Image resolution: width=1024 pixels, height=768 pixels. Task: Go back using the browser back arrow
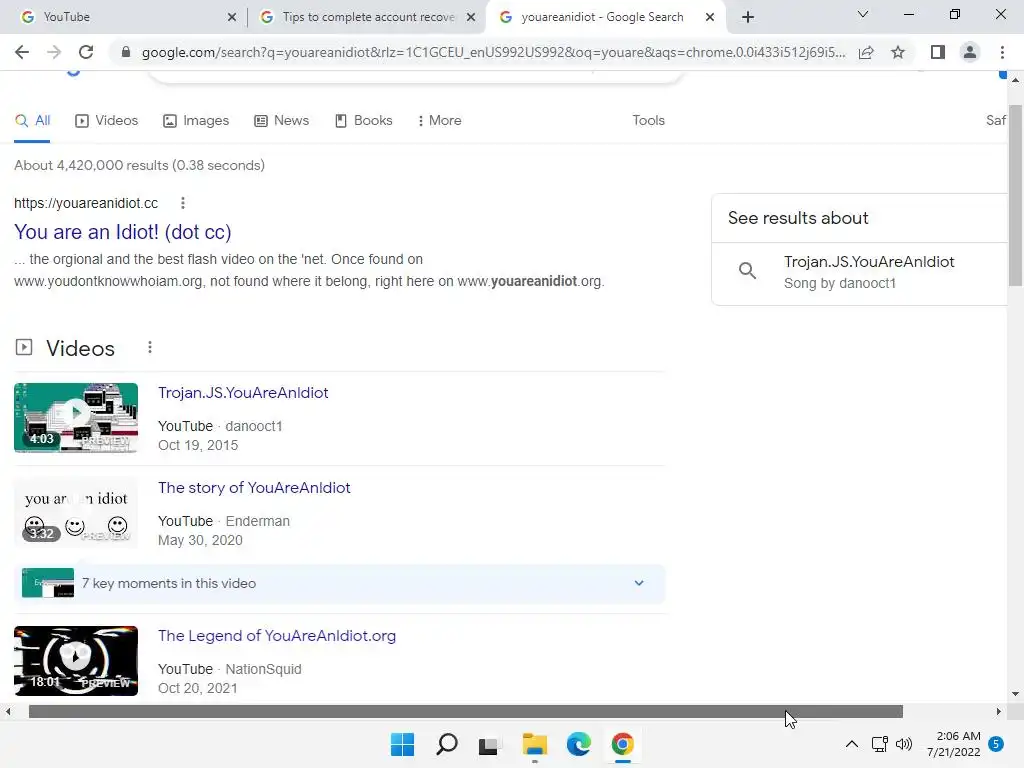(22, 52)
